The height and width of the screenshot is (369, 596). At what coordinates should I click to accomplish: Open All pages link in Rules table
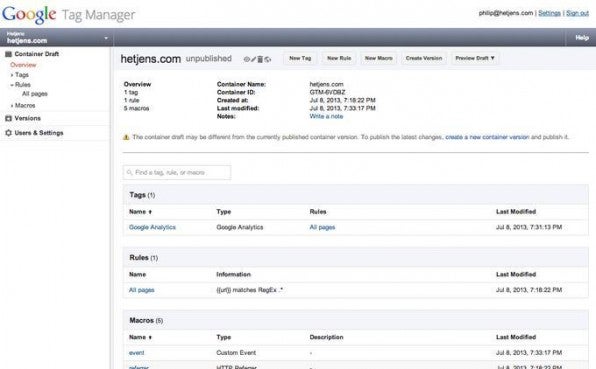tap(141, 290)
